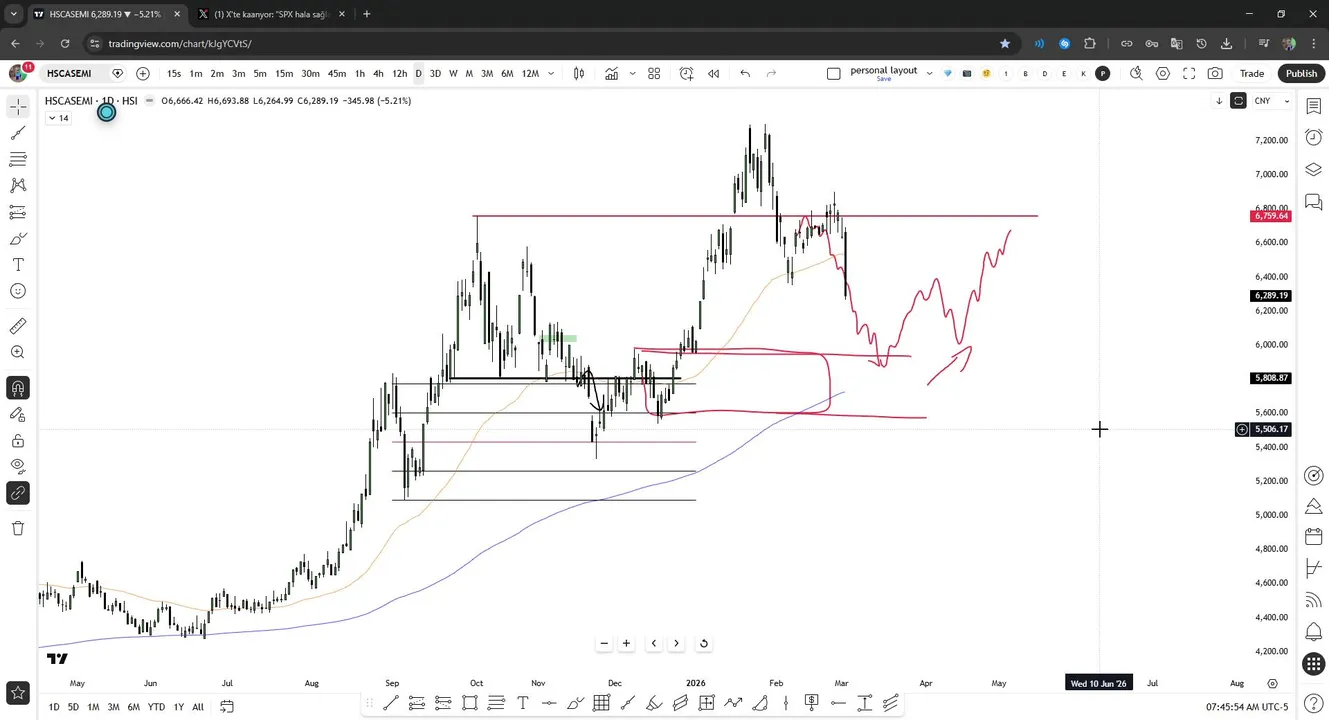This screenshot has width=1329, height=720.
Task: Click the delete drawings trash icon
Action: tap(18, 528)
